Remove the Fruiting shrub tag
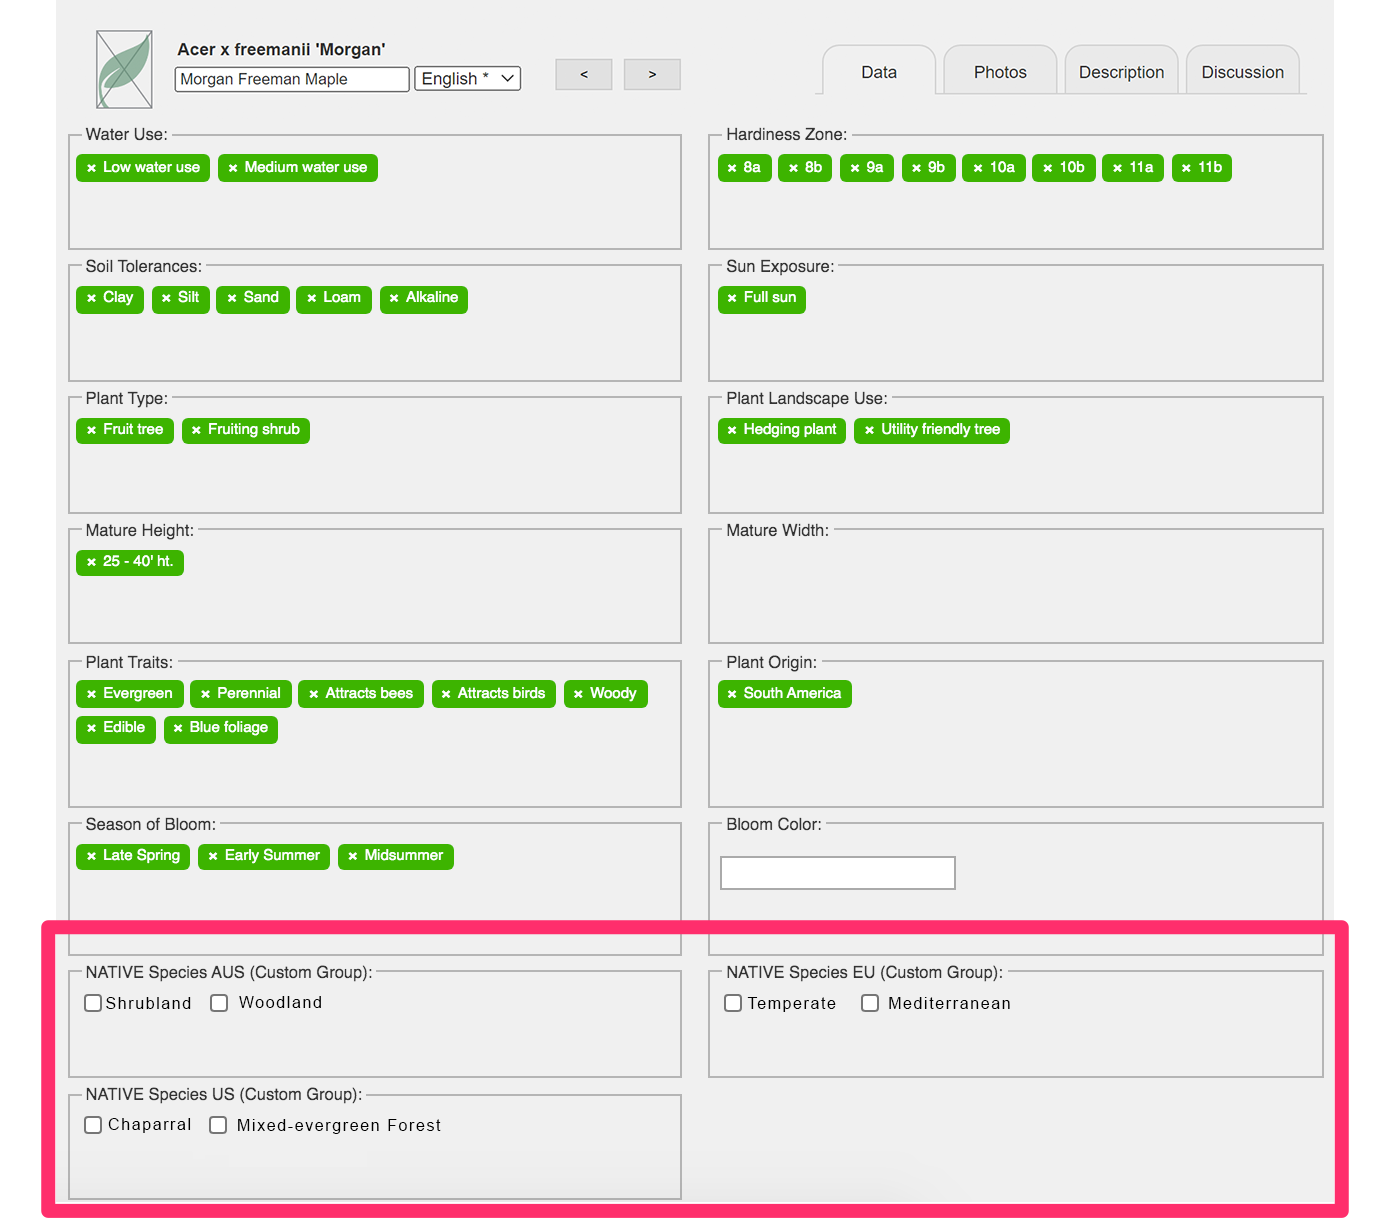1390x1218 pixels. pyautogui.click(x=196, y=430)
